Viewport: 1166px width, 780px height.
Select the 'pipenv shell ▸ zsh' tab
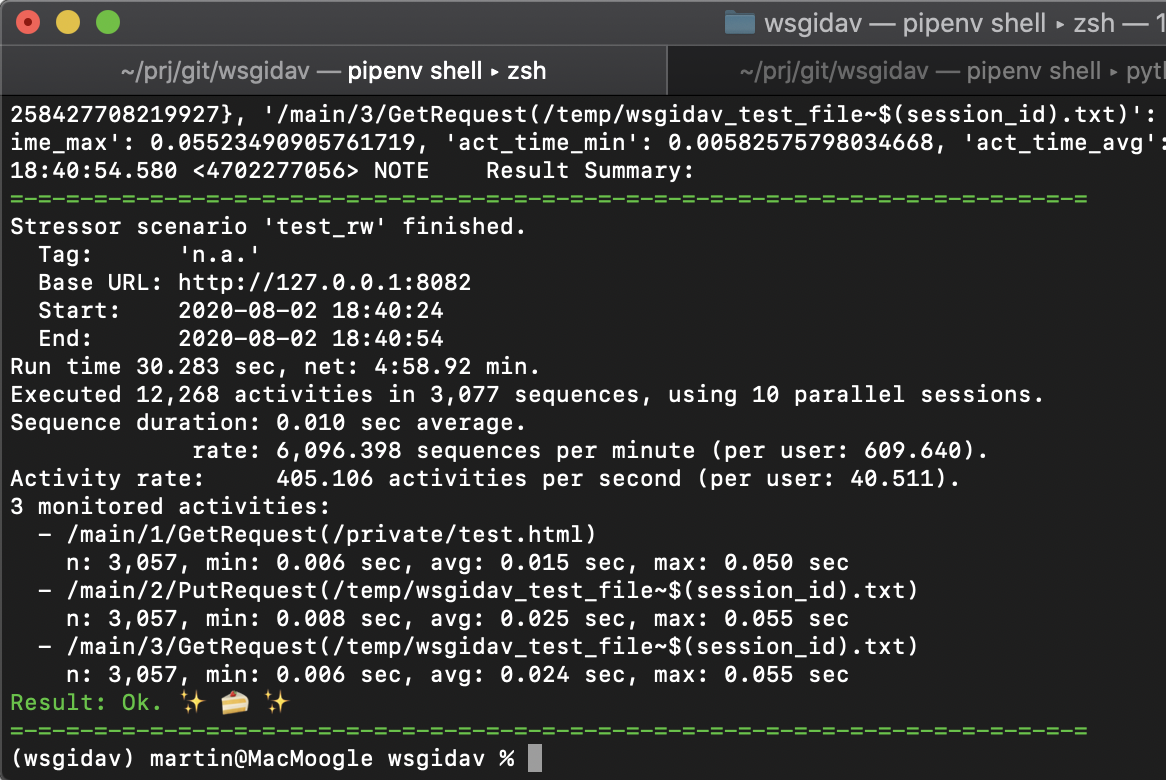[334, 71]
